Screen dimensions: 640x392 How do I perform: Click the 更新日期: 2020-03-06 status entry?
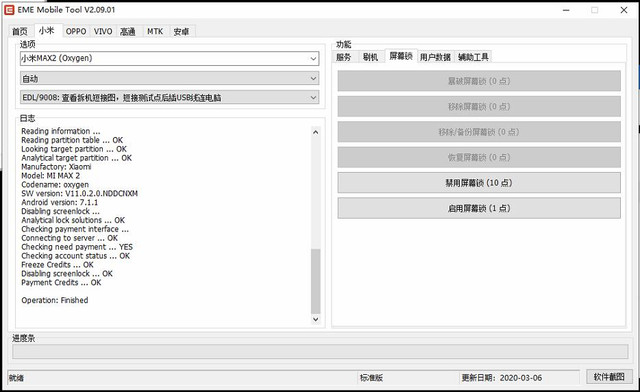click(x=502, y=378)
